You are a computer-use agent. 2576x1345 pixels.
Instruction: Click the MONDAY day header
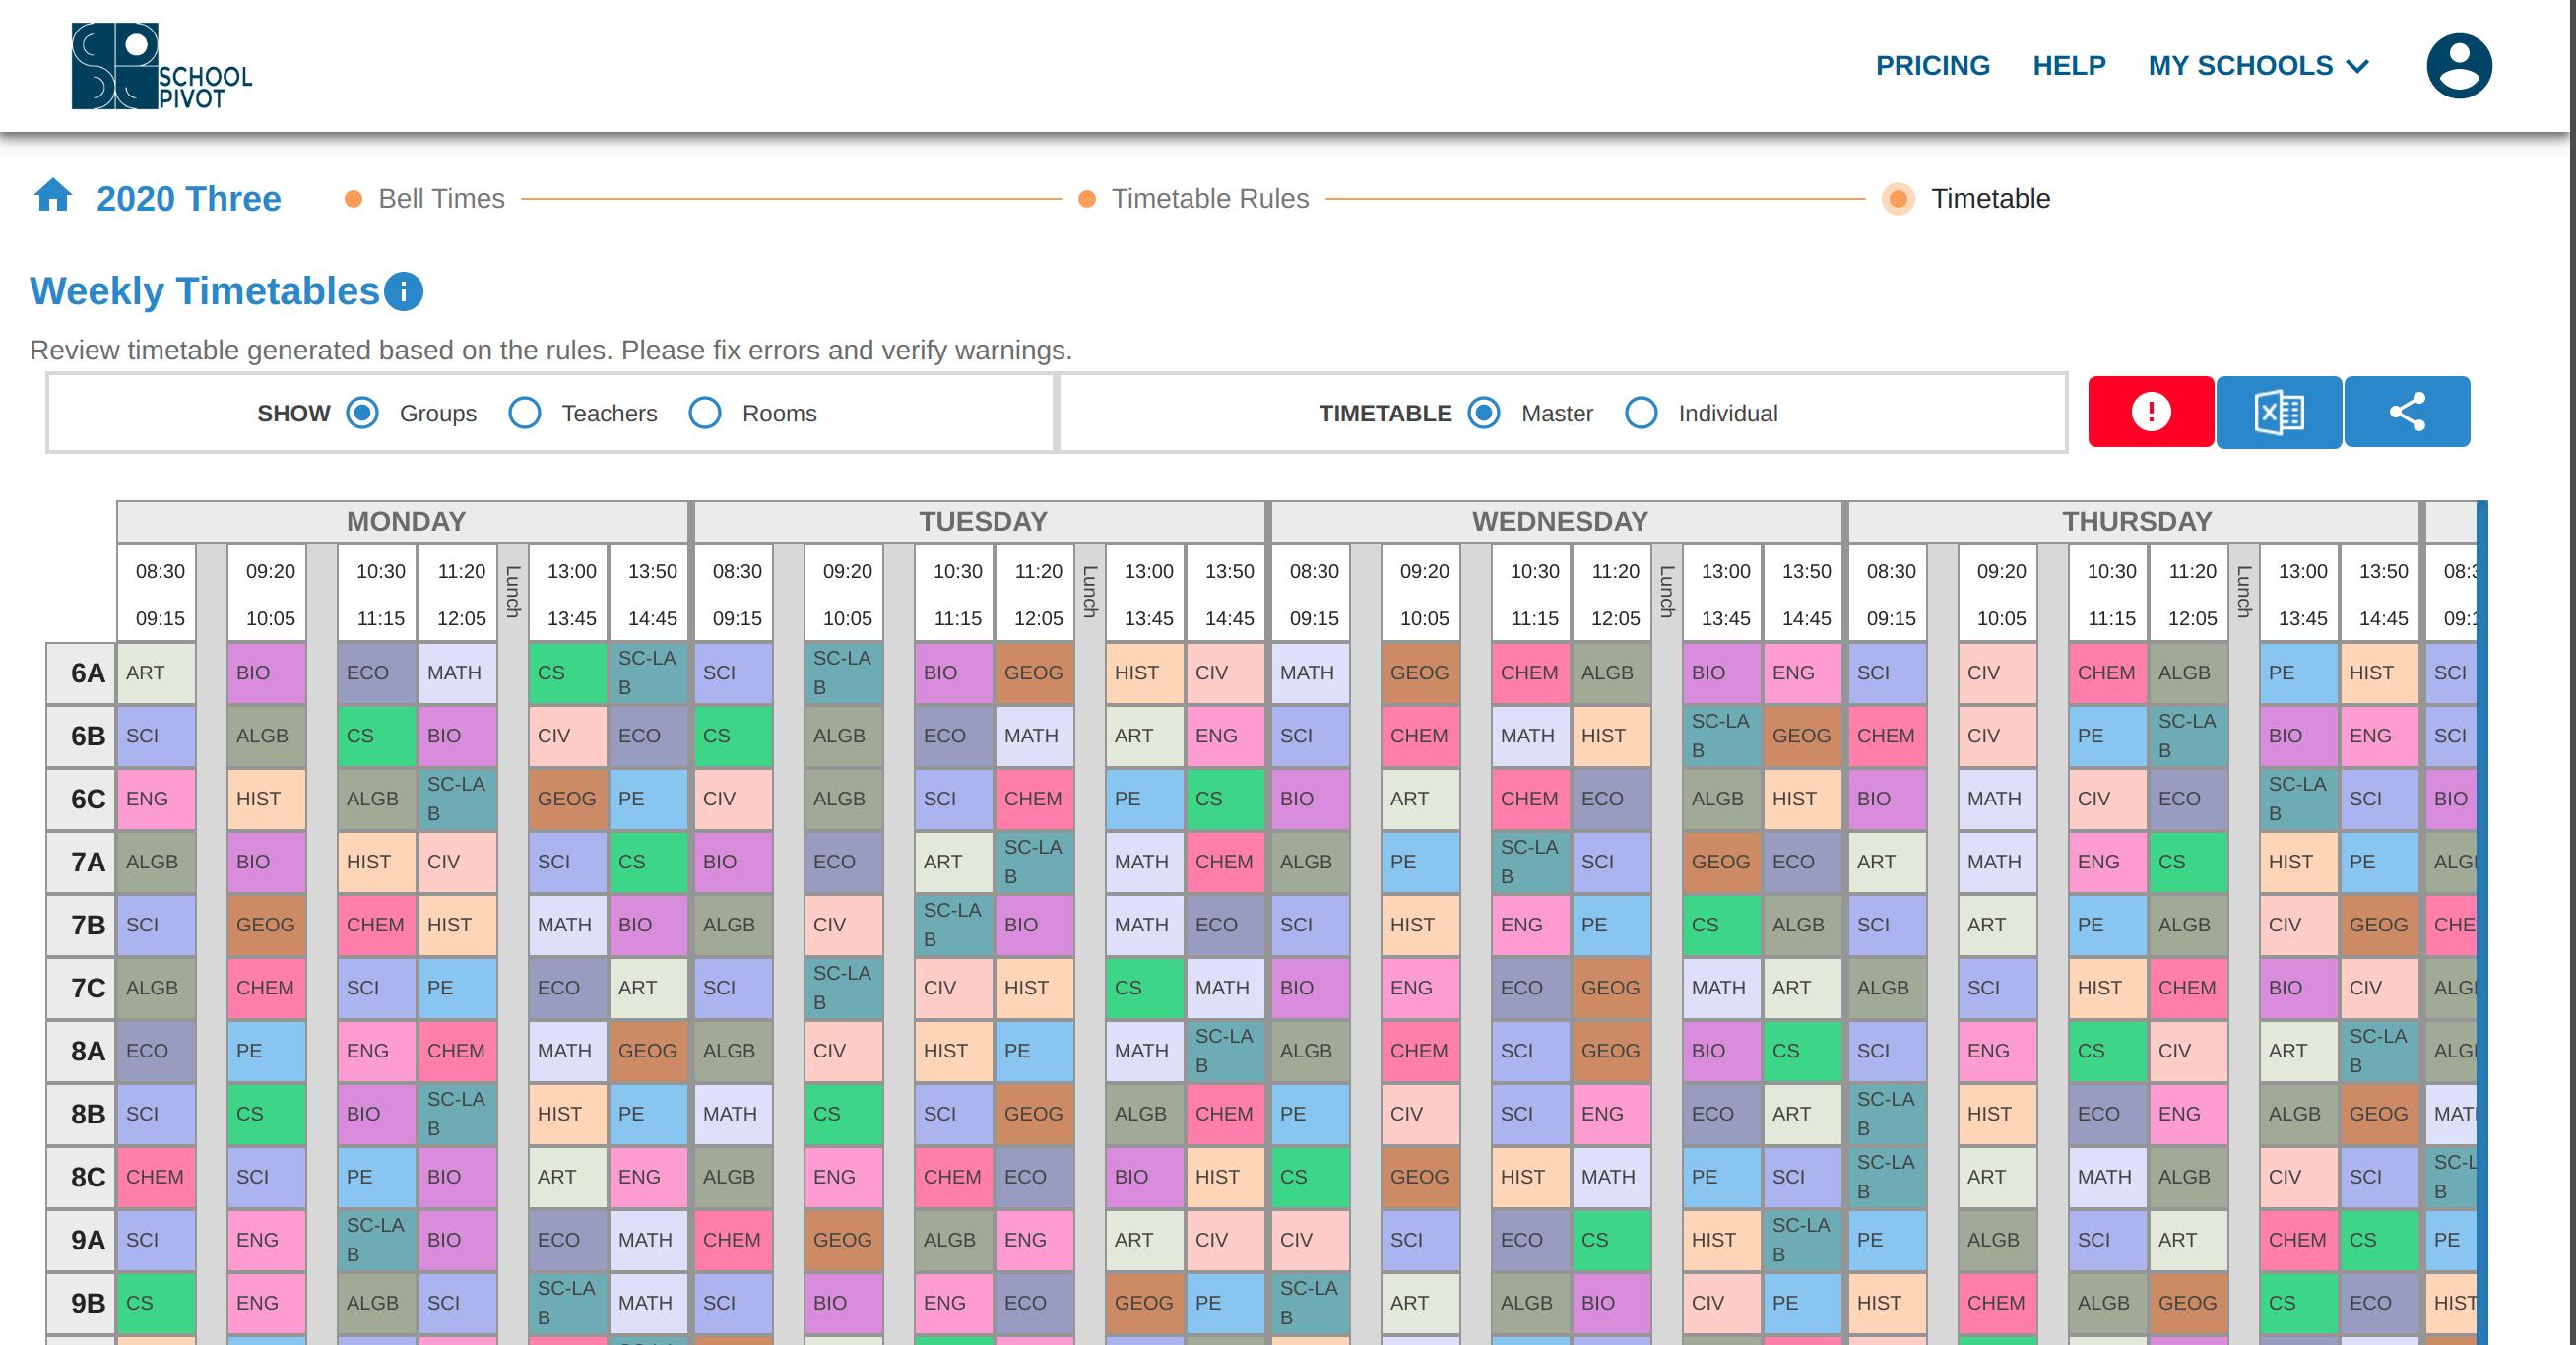(405, 521)
